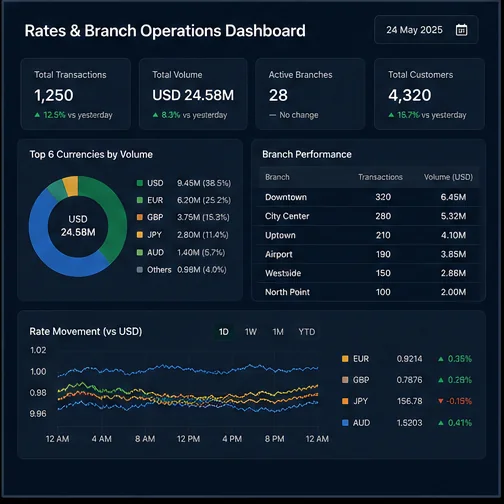Click the 190 transactions cell
The height and width of the screenshot is (504, 504).
coord(383,254)
